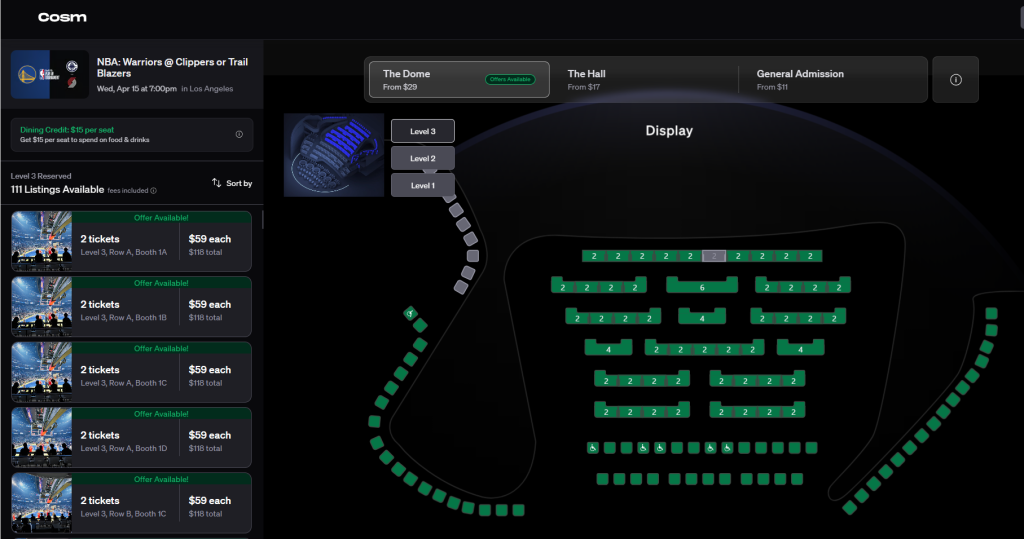Select the leftmost wheelchair accessible seat in the center row
This screenshot has width=1024, height=539.
point(593,448)
